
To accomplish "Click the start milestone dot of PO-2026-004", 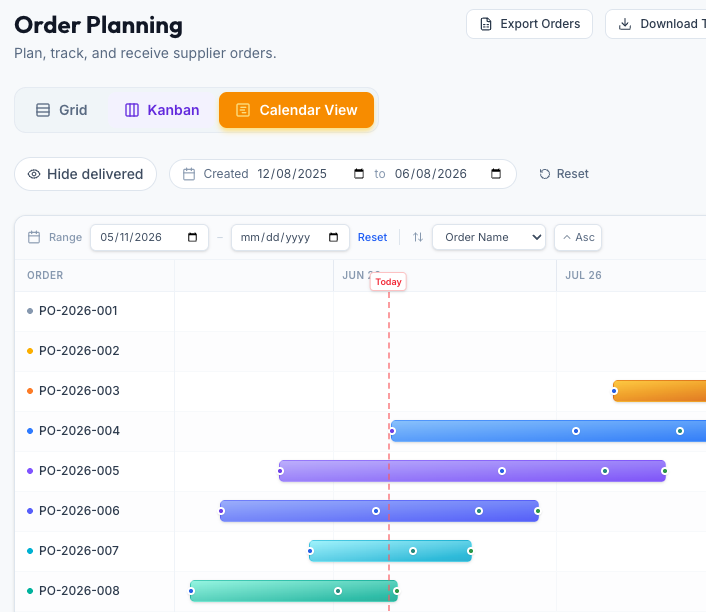I will tap(392, 431).
